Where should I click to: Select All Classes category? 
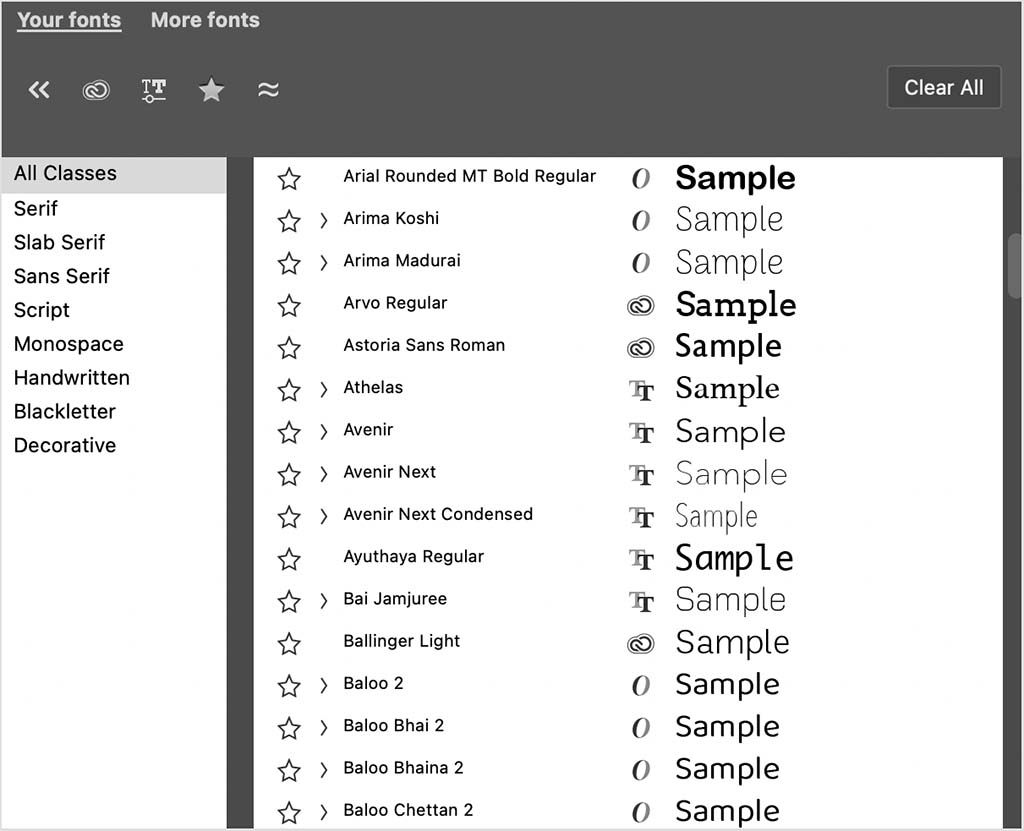114,174
